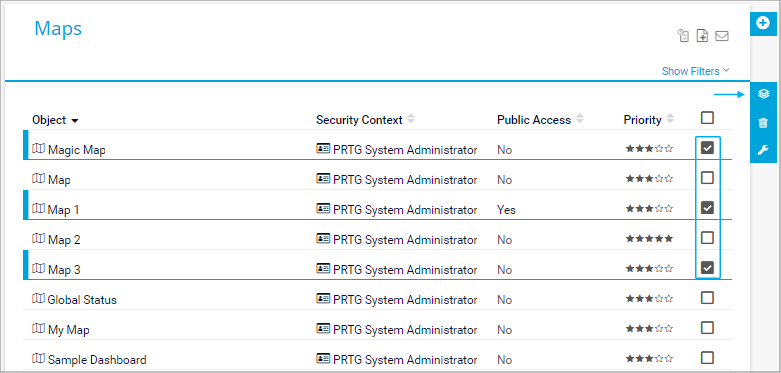781x373 pixels.
Task: Tick the select-all checkbox in header
Action: (x=707, y=118)
